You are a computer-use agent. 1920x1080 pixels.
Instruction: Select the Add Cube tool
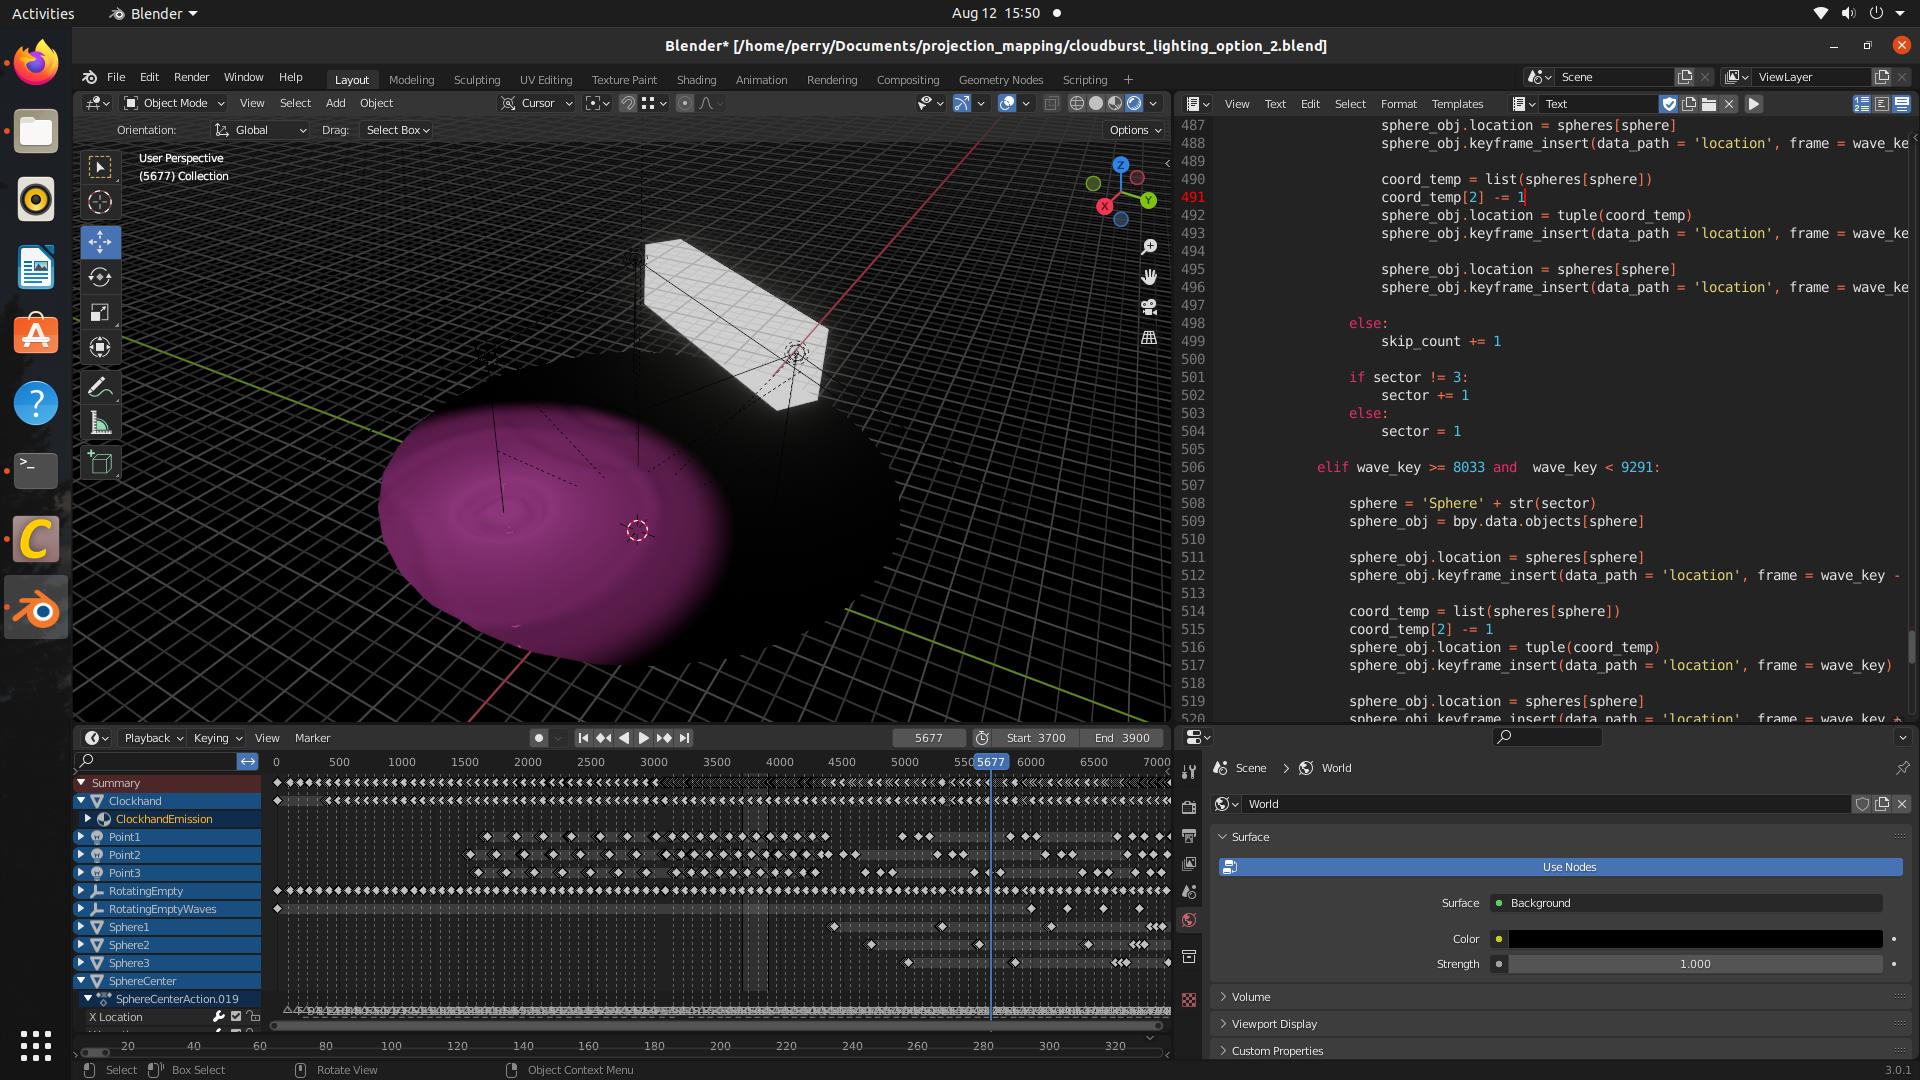[x=100, y=462]
